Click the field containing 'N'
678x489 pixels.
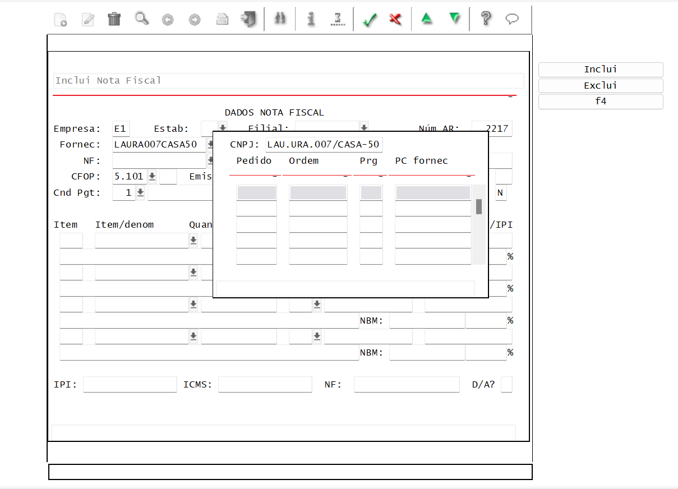501,192
